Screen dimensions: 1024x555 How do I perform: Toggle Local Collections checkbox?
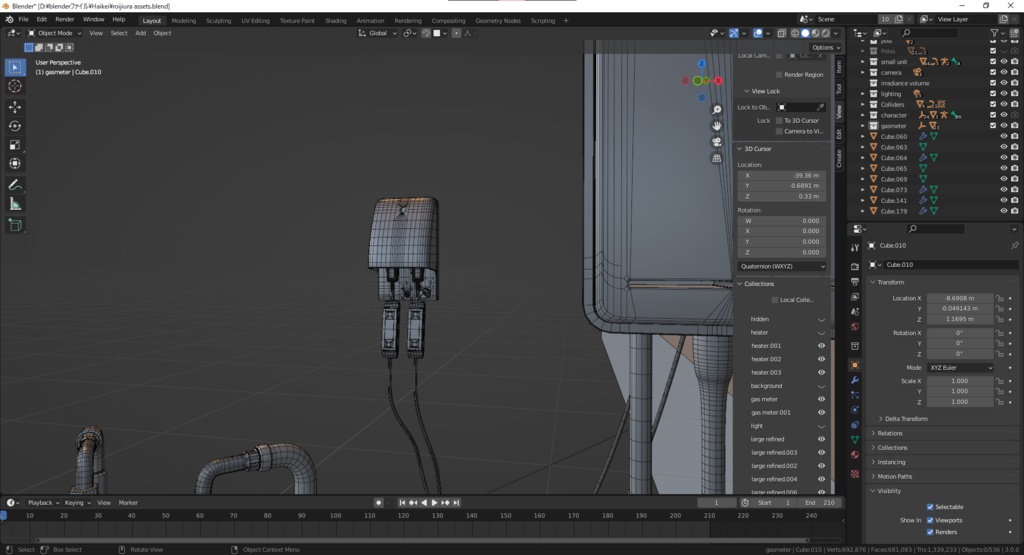775,300
